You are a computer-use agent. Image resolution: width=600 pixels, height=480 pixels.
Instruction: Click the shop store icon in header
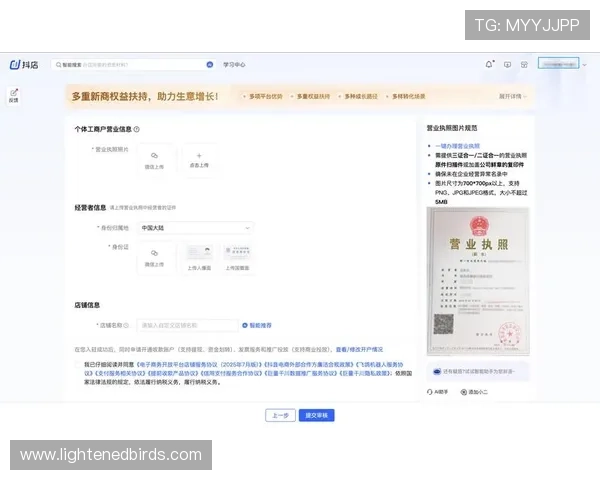[x=524, y=65]
